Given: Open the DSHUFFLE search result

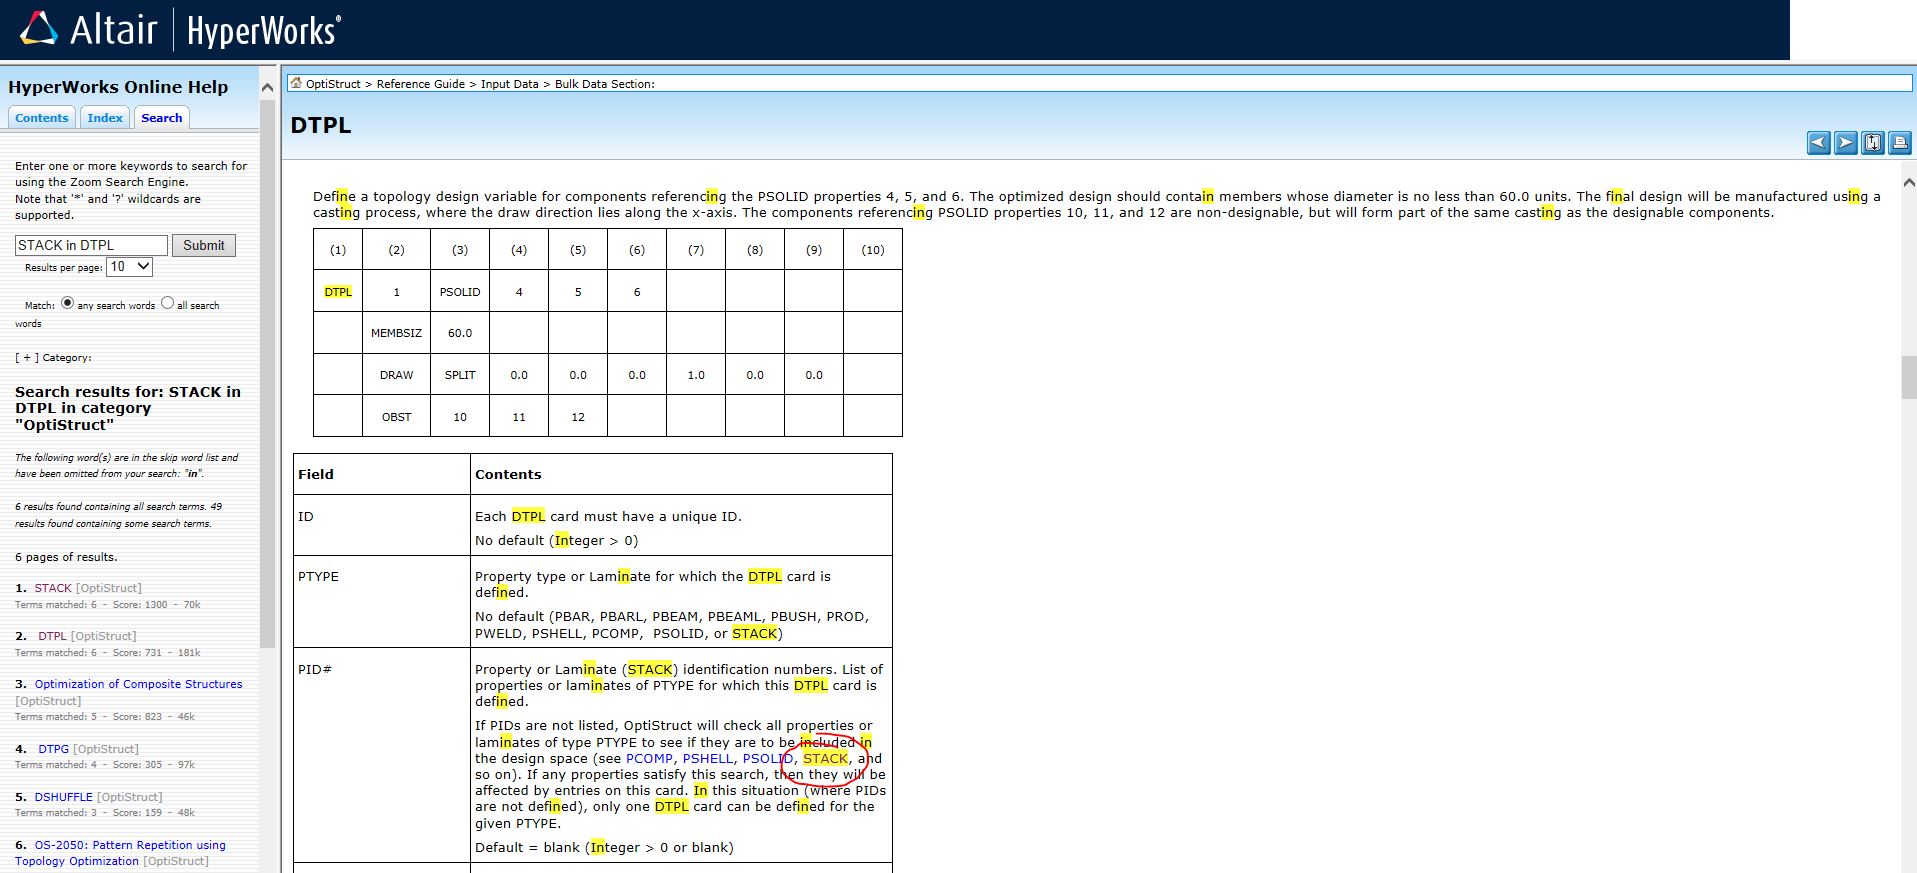Looking at the screenshot, I should click(x=63, y=797).
